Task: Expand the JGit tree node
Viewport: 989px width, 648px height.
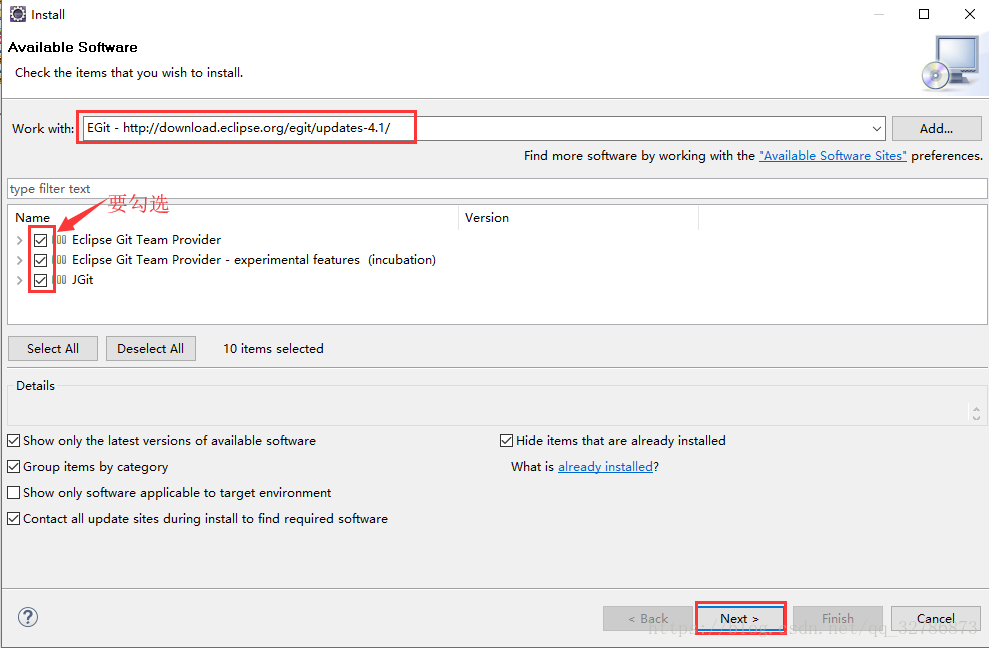Action: pyautogui.click(x=20, y=281)
